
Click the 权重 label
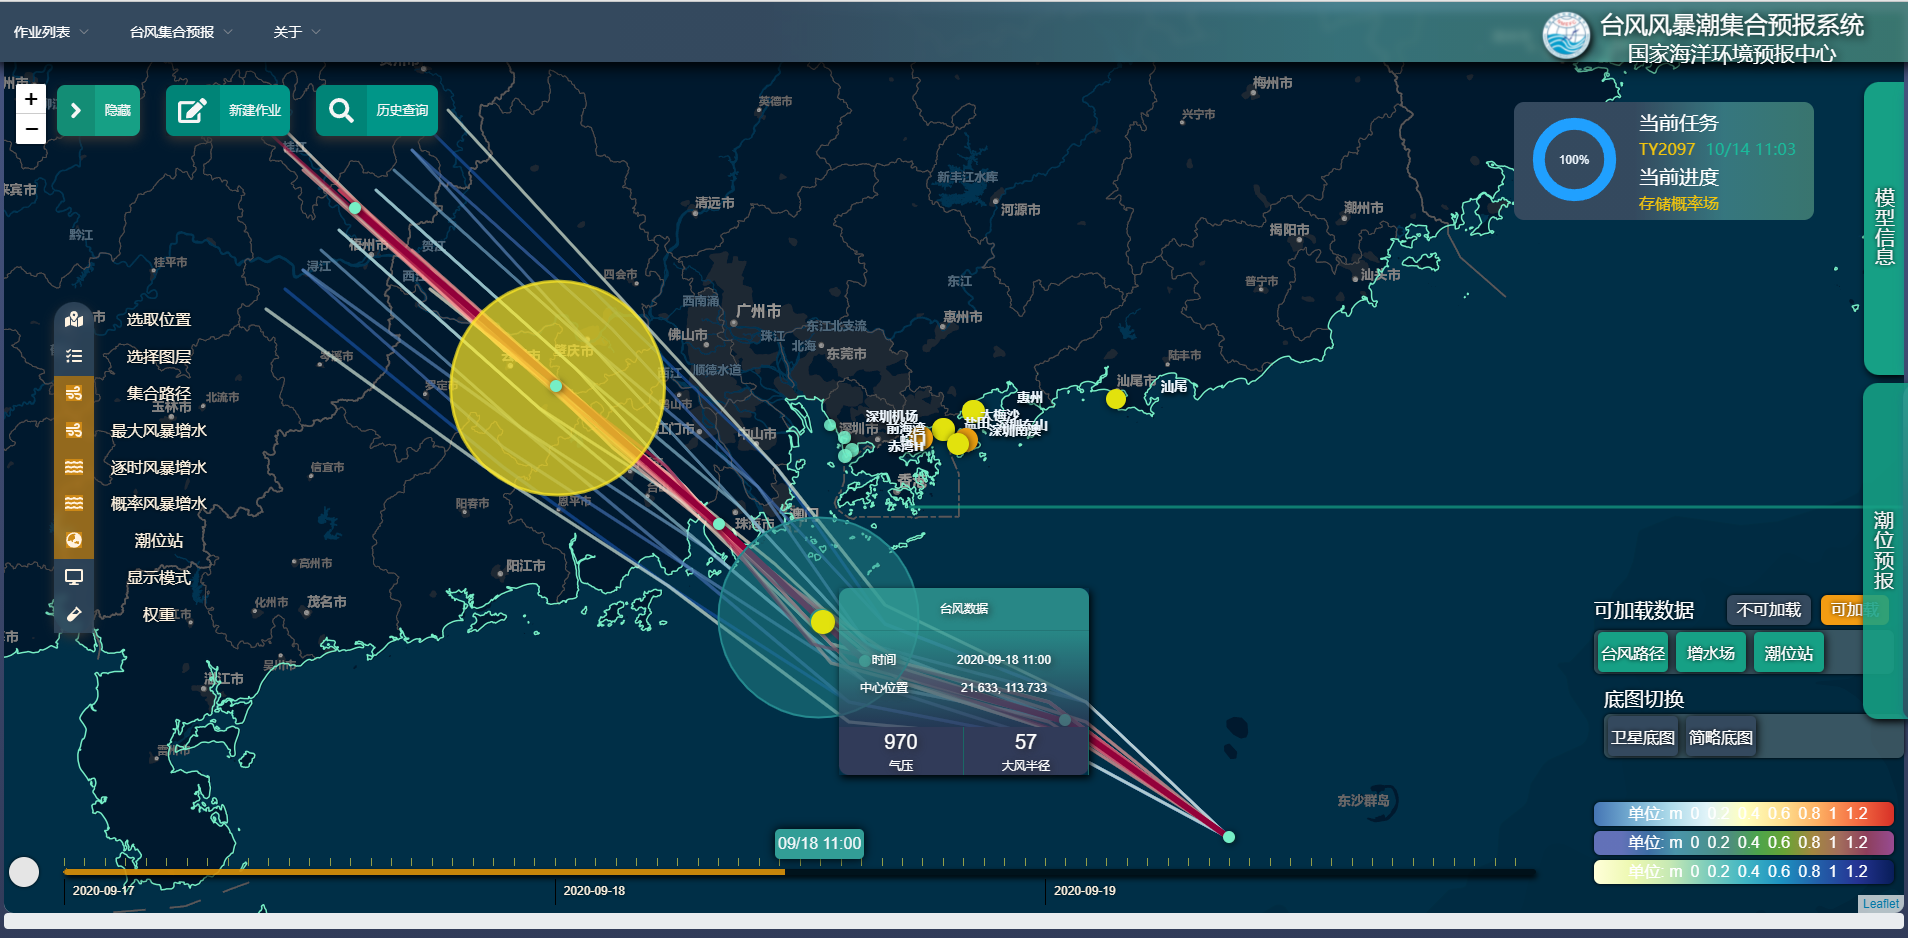(x=158, y=615)
